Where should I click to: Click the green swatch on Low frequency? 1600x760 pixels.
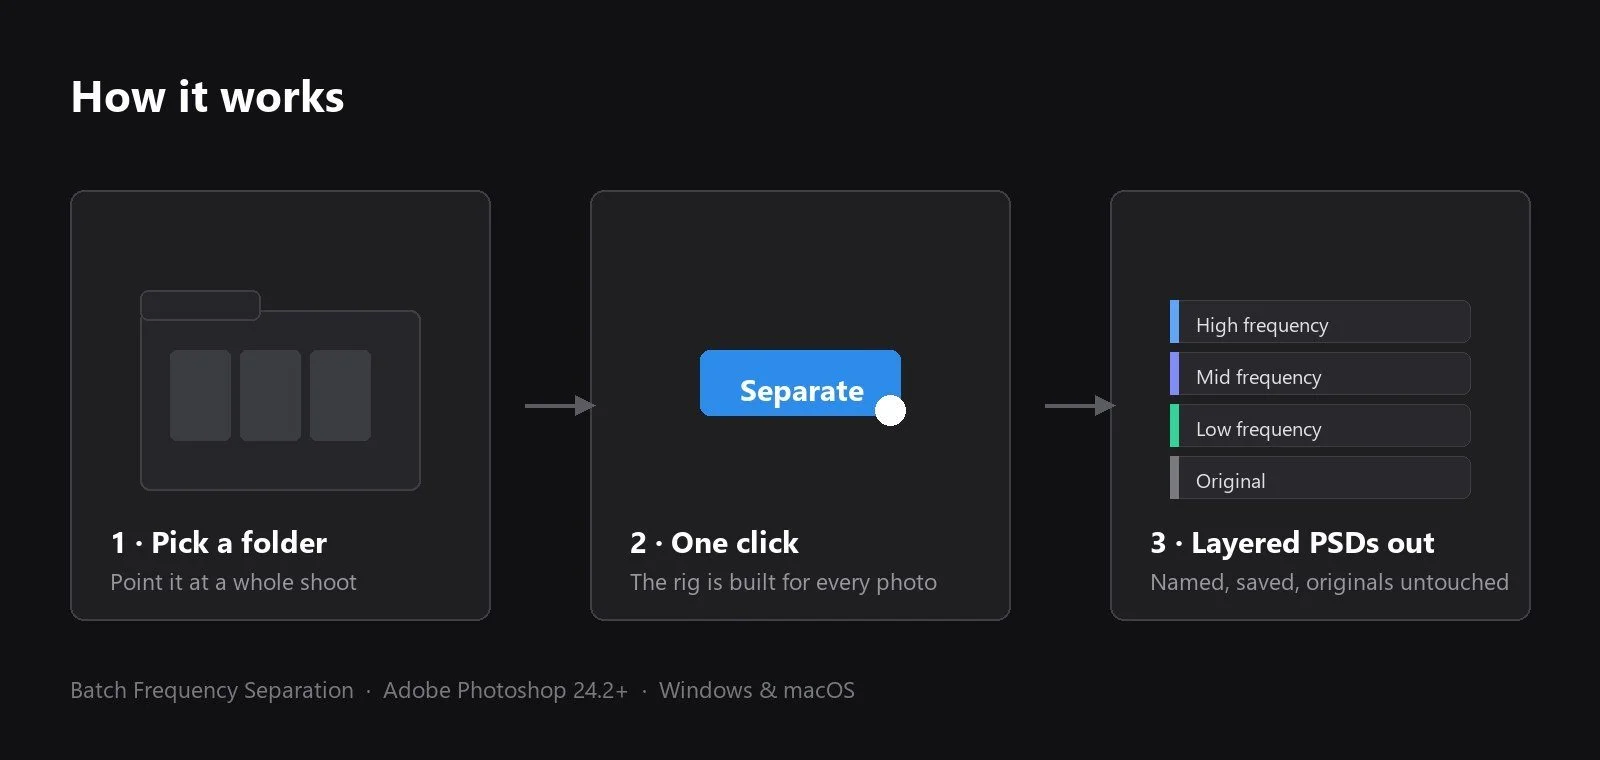click(1174, 426)
